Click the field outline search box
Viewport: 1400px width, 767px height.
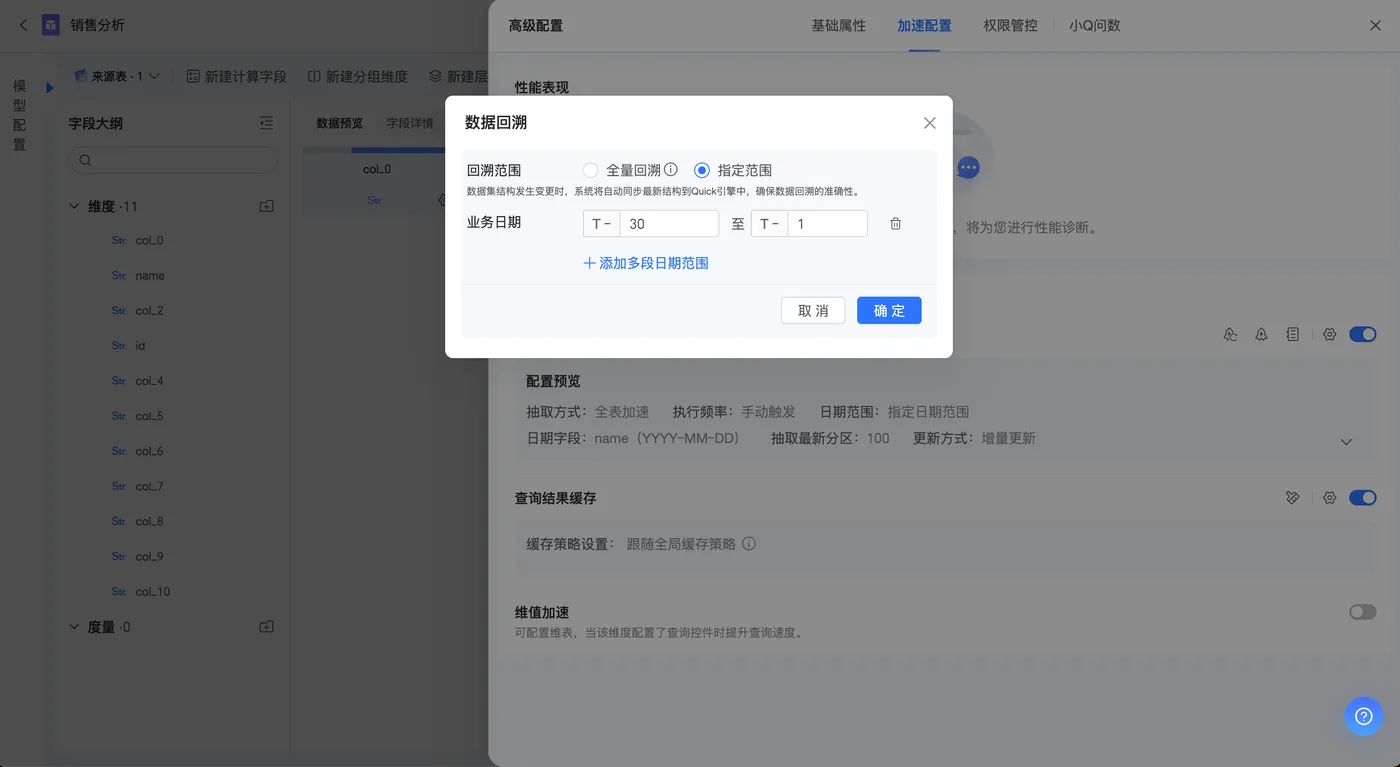173,160
